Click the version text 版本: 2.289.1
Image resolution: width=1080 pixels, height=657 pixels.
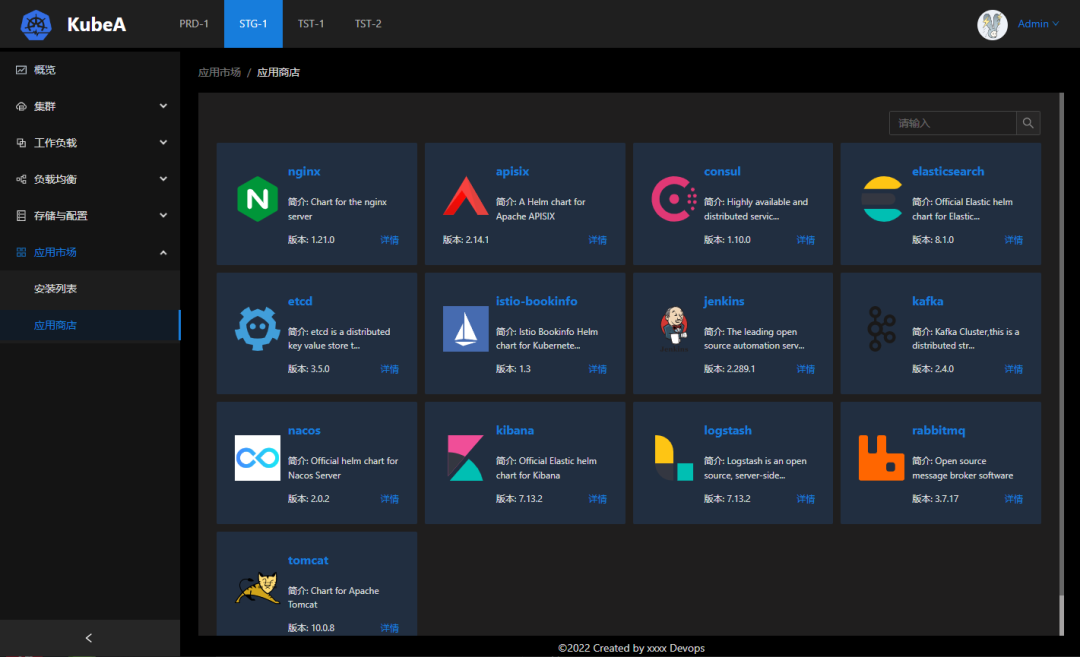pyautogui.click(x=729, y=369)
